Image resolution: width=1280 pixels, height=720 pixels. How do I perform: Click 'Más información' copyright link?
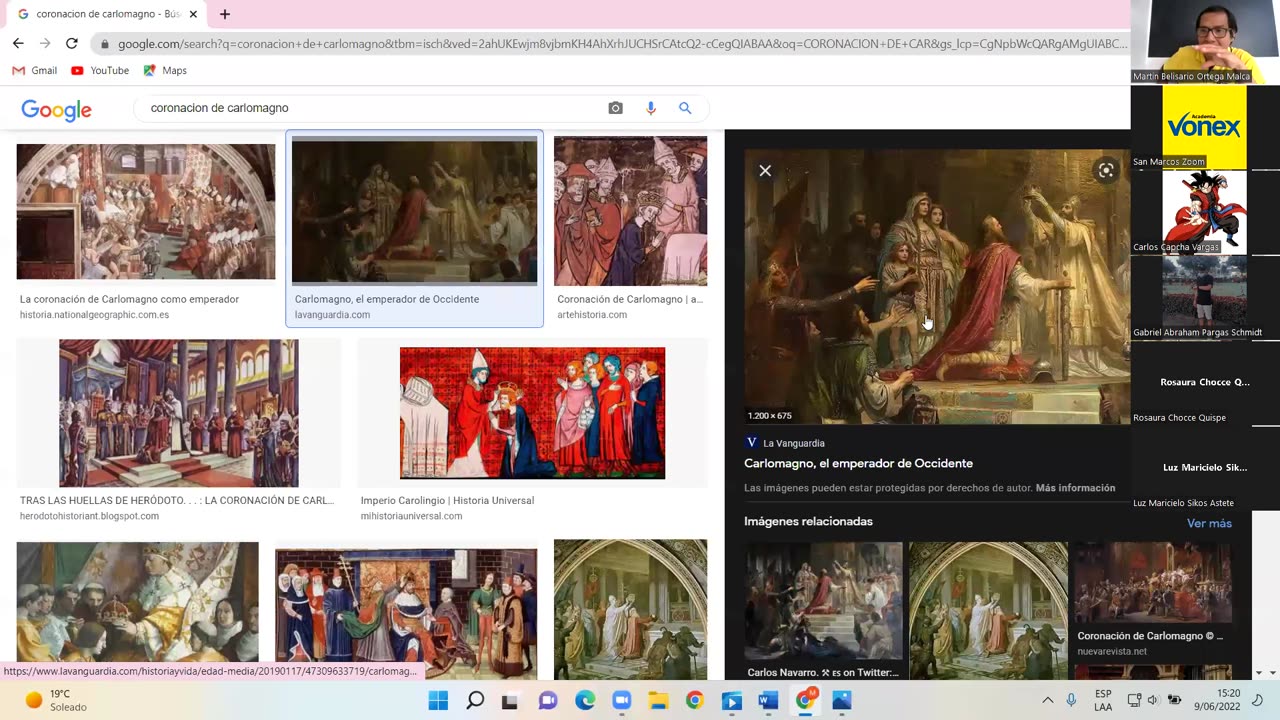[1075, 488]
